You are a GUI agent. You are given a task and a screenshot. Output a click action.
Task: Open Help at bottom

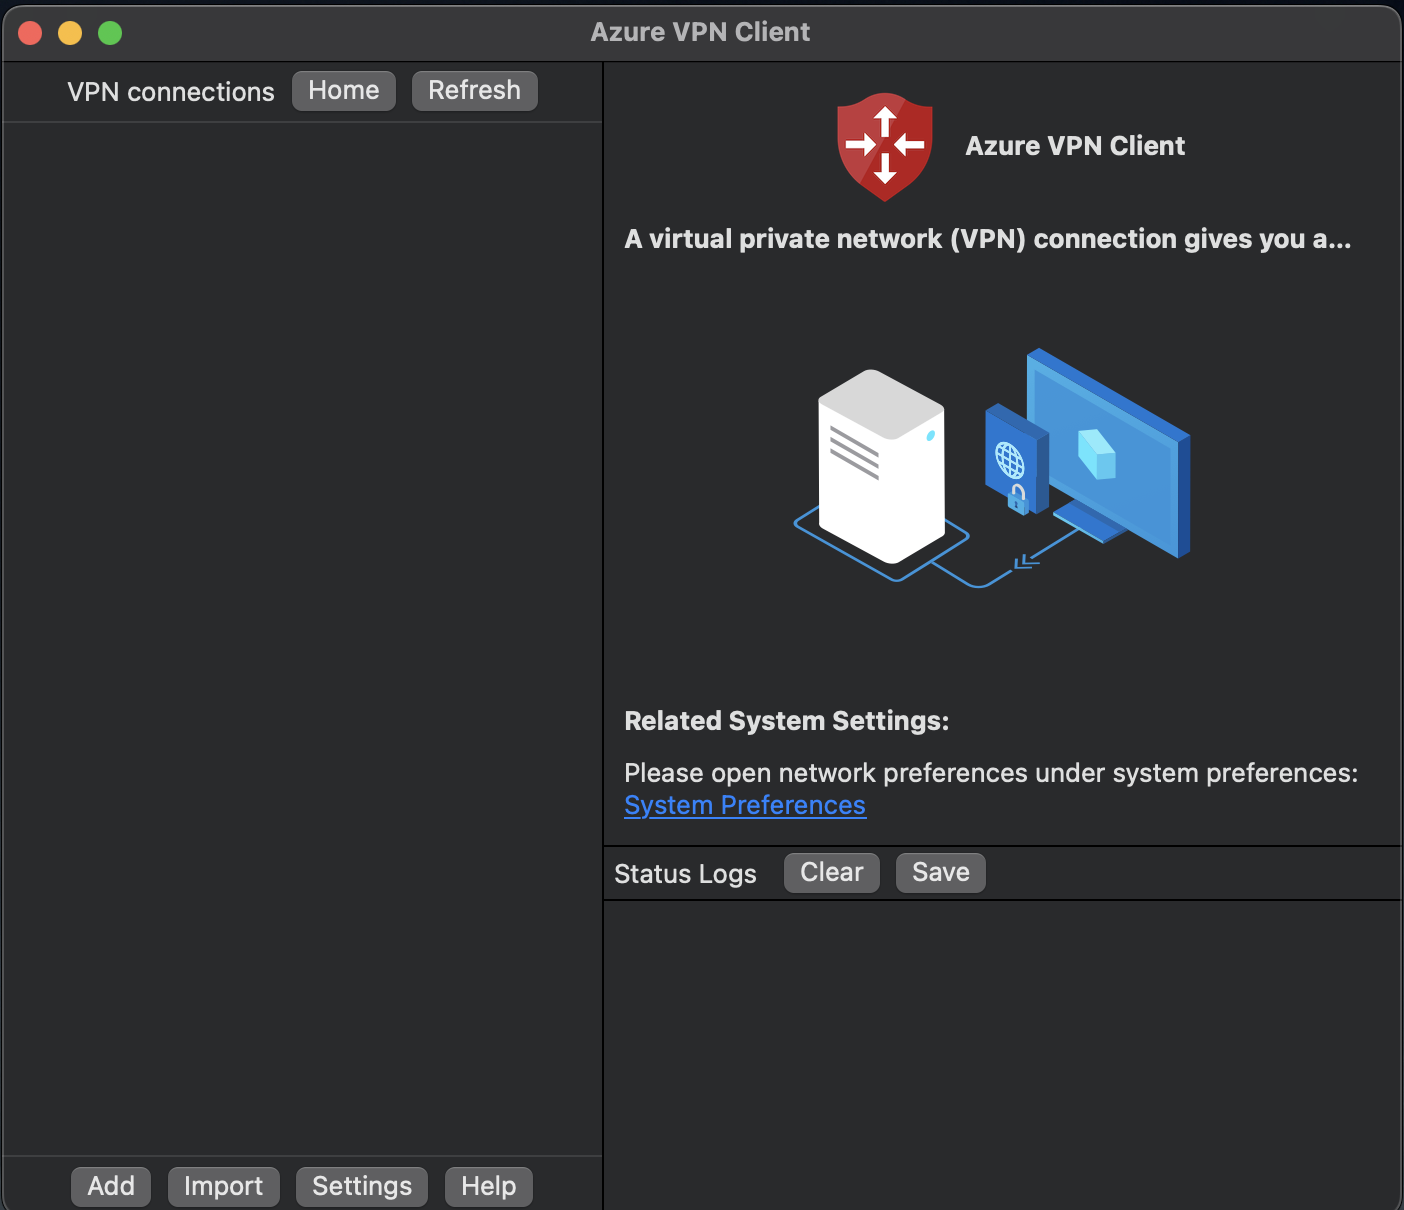pos(489,1186)
